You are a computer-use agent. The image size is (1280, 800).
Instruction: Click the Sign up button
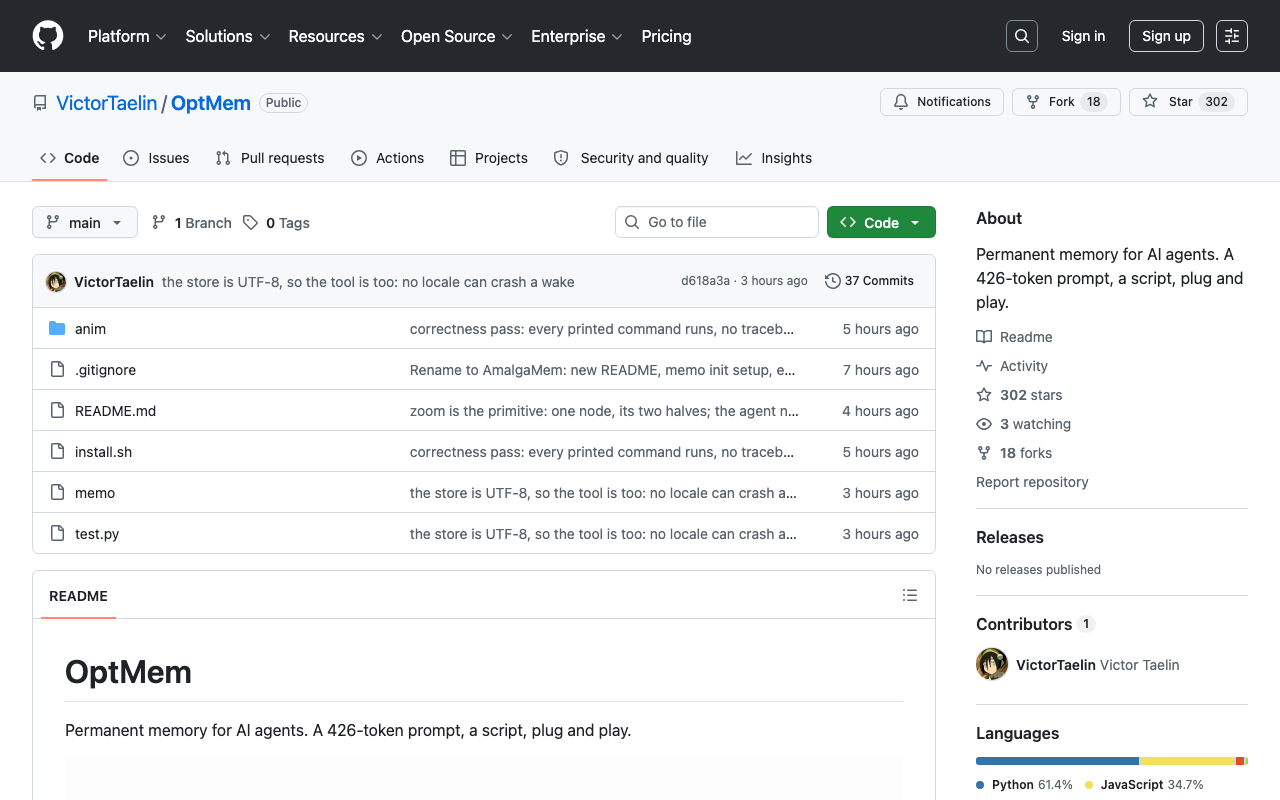[1166, 36]
